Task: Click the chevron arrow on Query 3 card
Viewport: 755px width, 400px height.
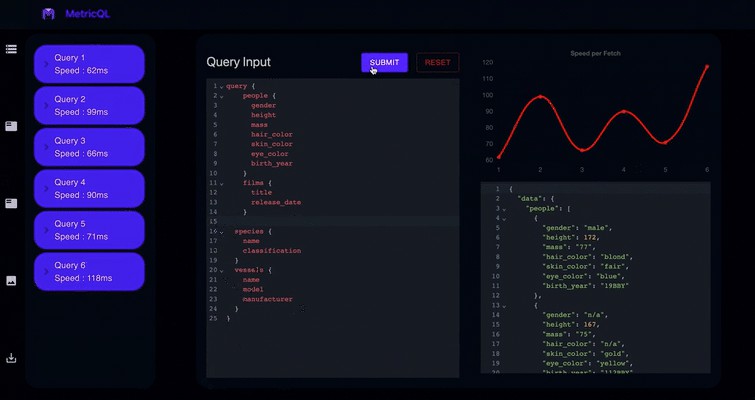Action: pyautogui.click(x=45, y=148)
